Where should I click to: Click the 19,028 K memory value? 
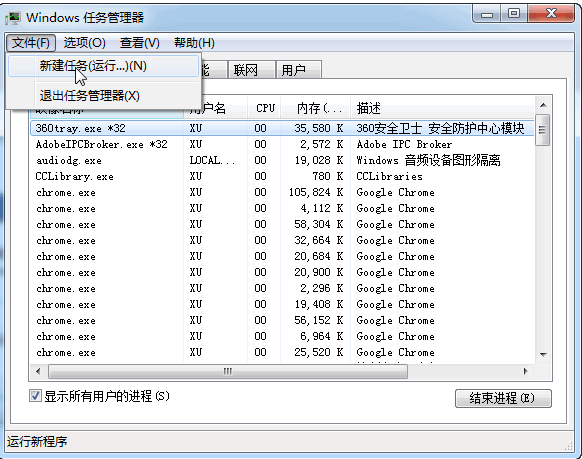pyautogui.click(x=318, y=160)
